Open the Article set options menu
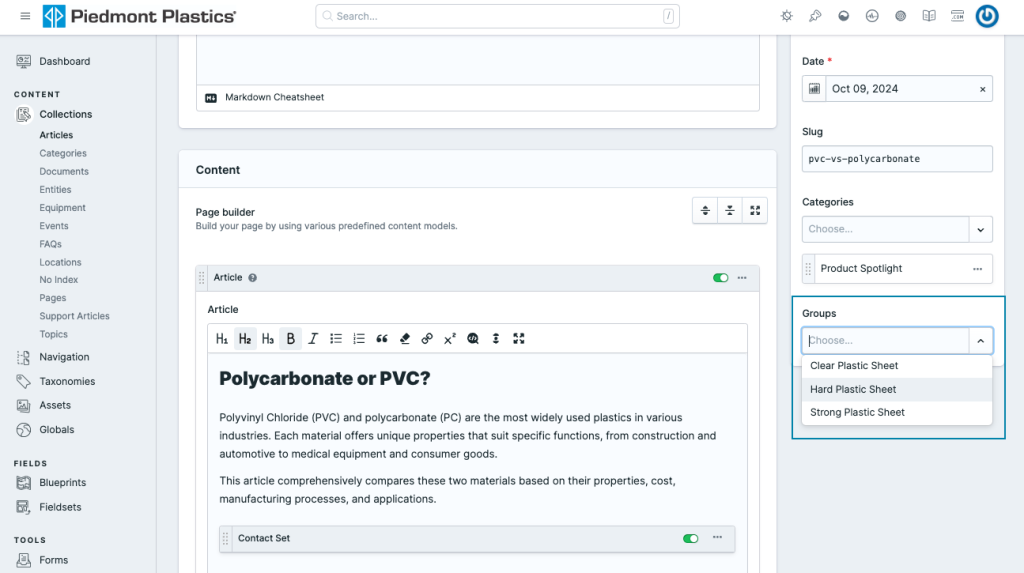The width and height of the screenshot is (1024, 573). click(x=742, y=278)
